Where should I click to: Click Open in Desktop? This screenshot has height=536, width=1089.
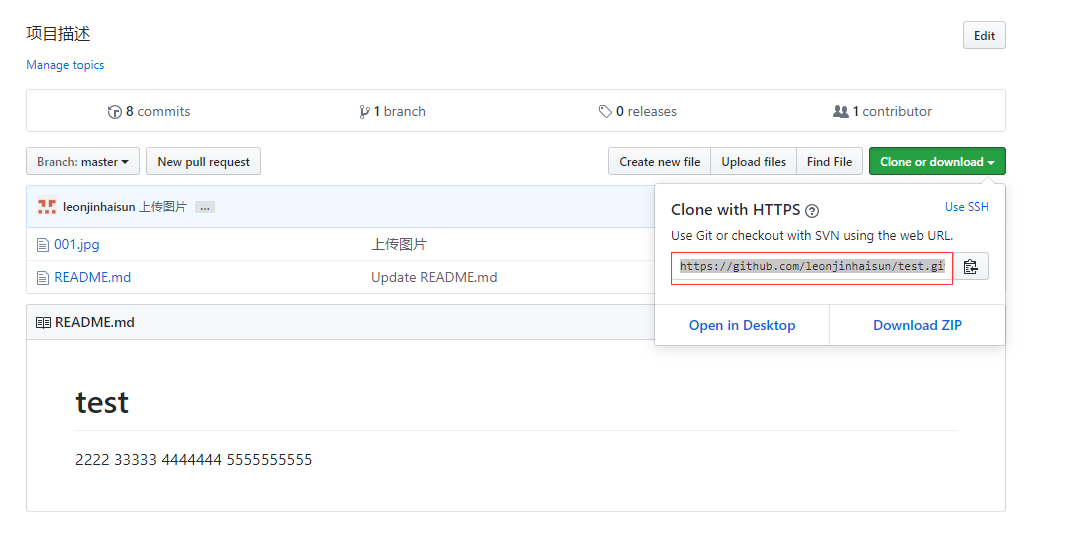click(x=742, y=325)
